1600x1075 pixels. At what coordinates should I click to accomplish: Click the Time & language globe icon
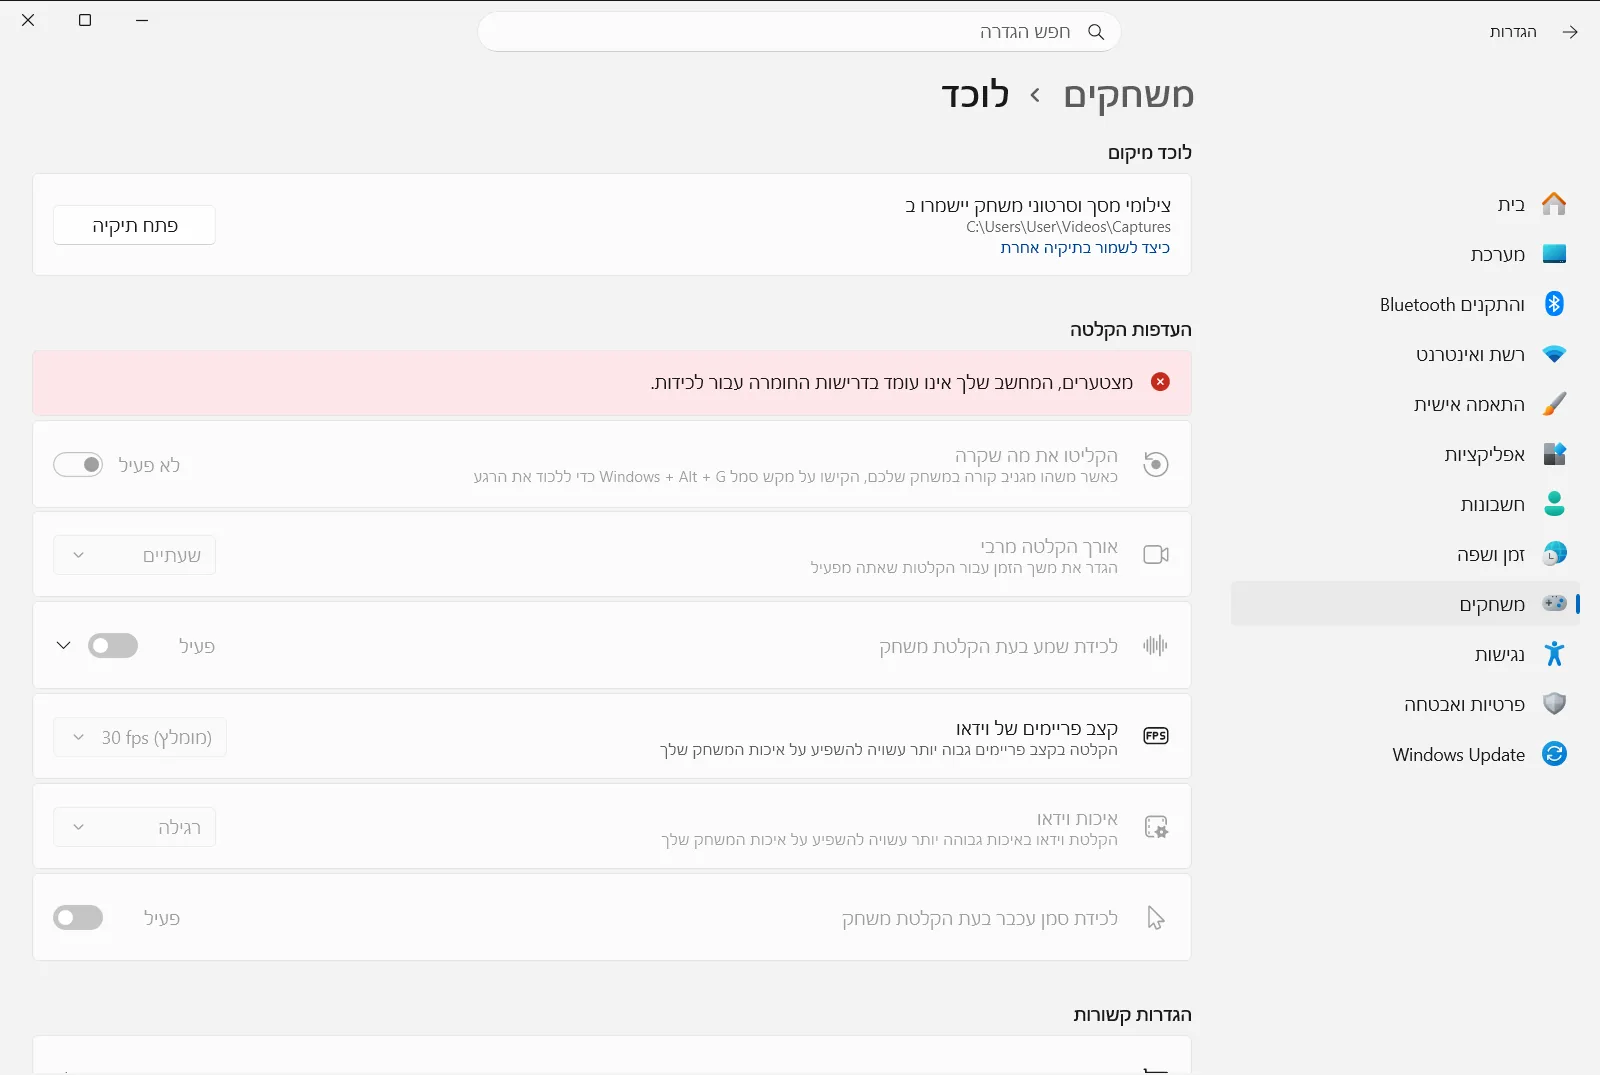[1554, 554]
